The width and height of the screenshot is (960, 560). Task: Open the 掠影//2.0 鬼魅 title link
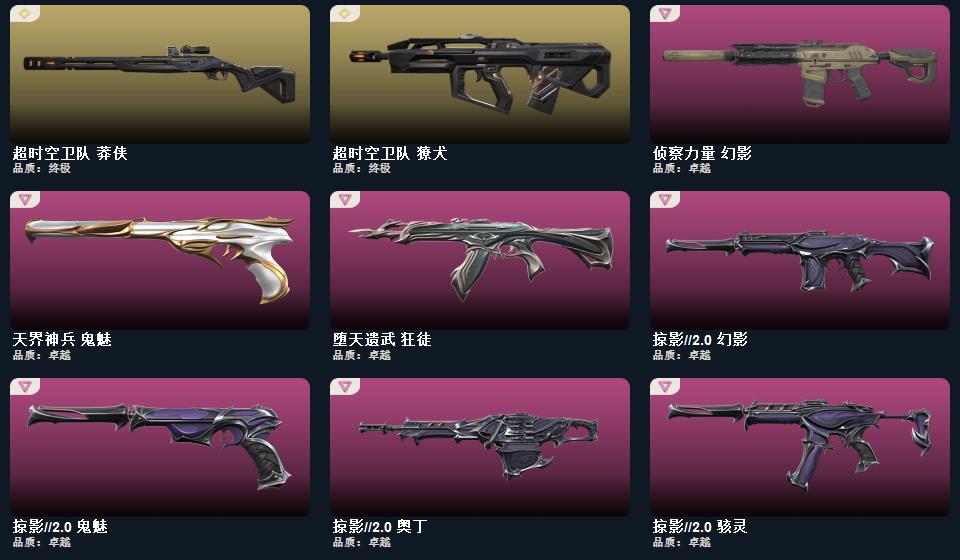60,526
